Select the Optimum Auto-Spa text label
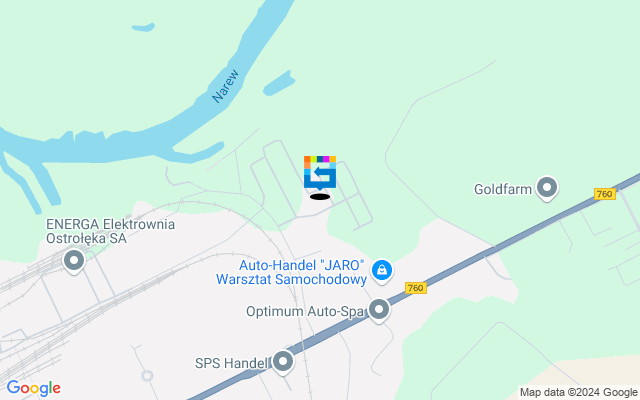Viewport: 640px width, 400px height. (305, 311)
